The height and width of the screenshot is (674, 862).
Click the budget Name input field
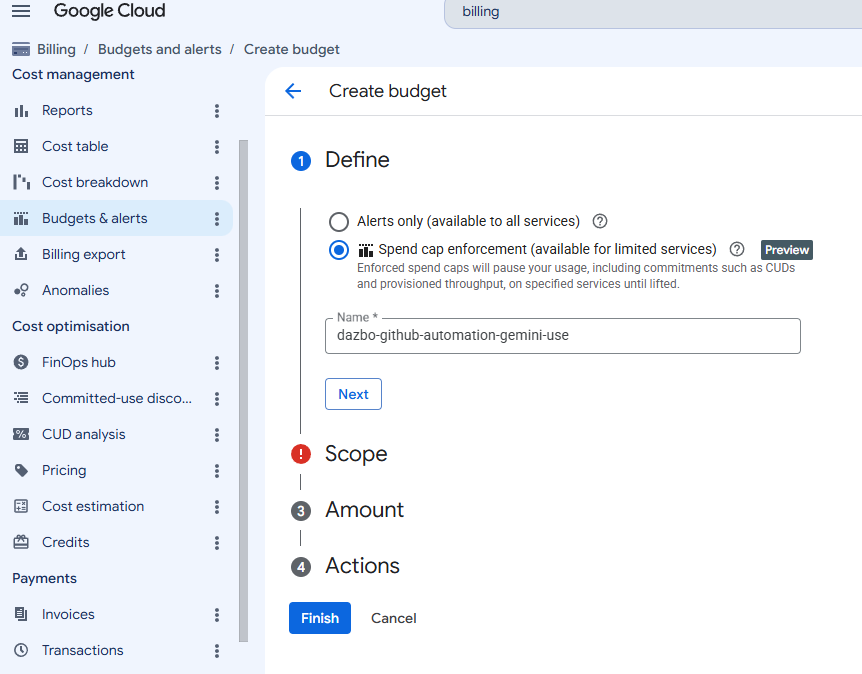(563, 336)
